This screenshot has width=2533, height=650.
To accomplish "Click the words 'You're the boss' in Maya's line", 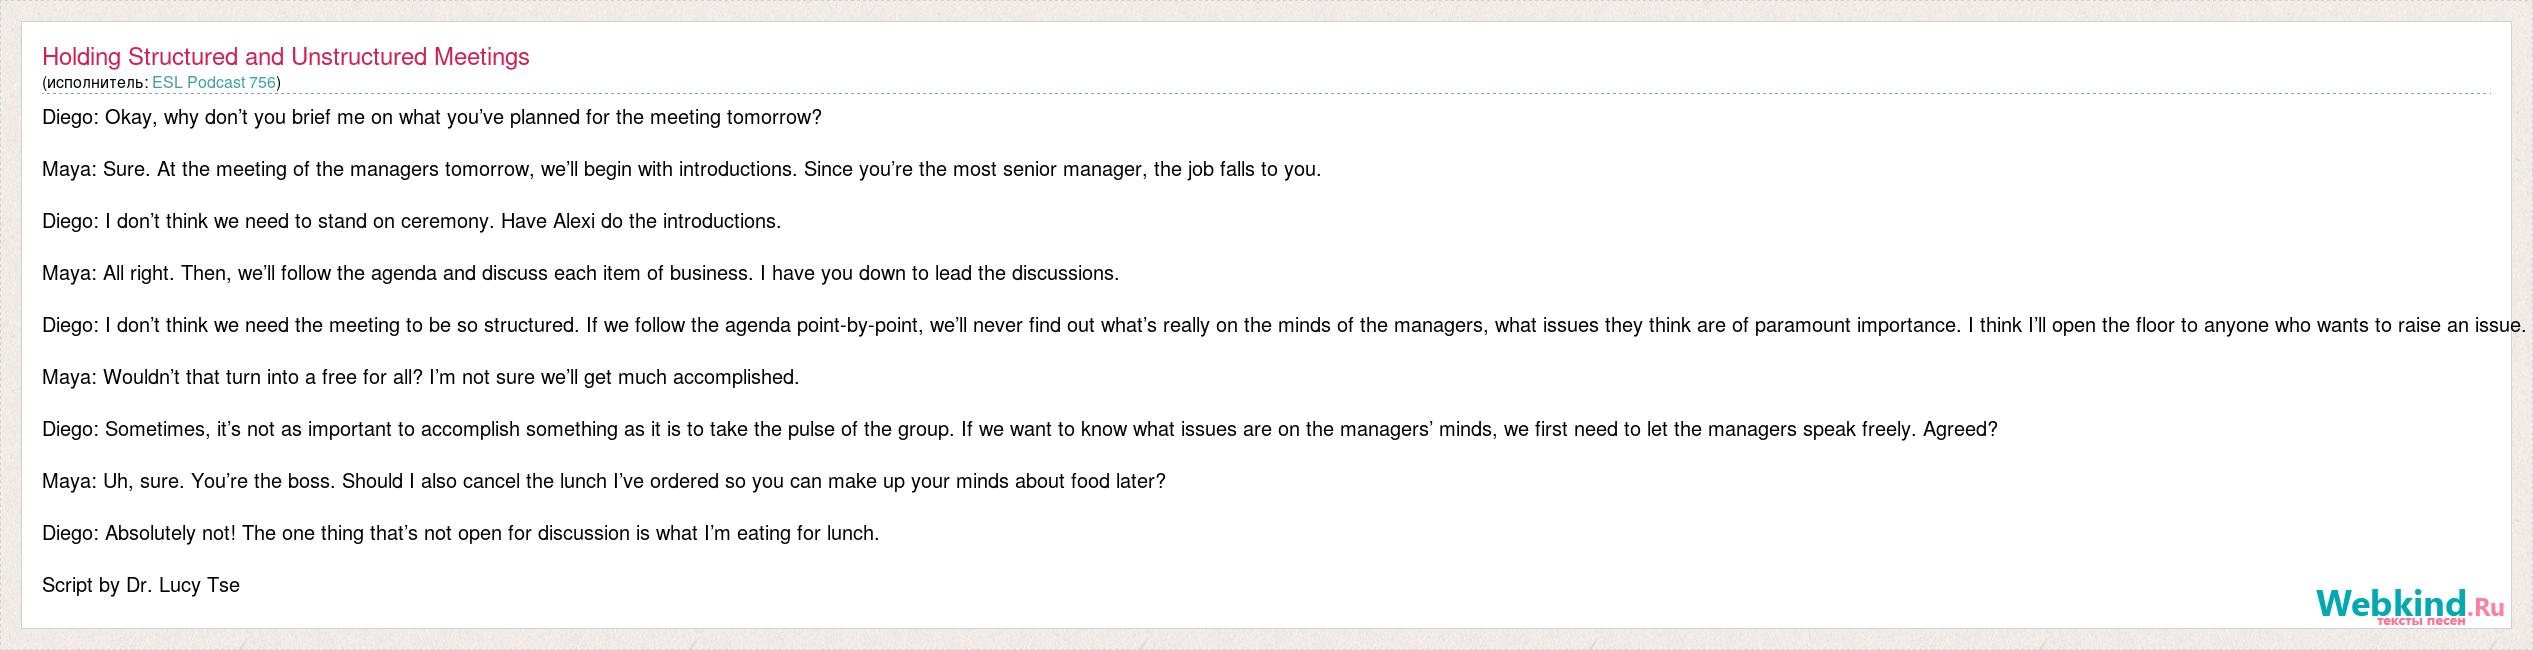I will [263, 481].
